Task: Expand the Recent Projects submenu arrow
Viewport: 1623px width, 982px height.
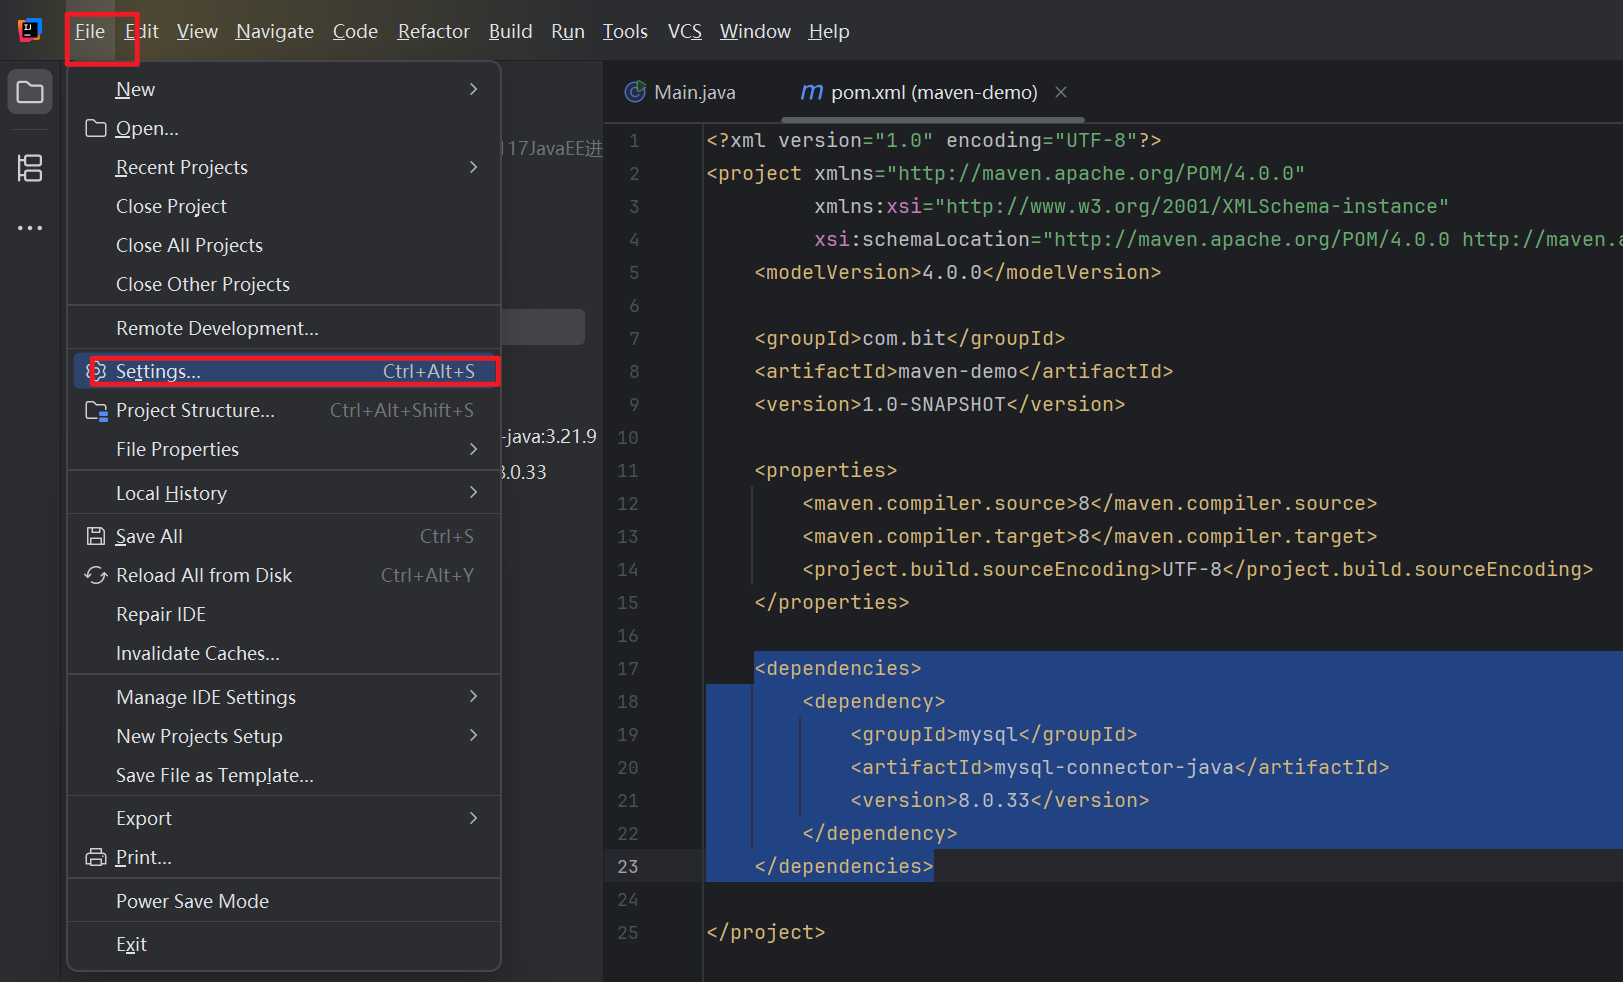Action: [474, 167]
